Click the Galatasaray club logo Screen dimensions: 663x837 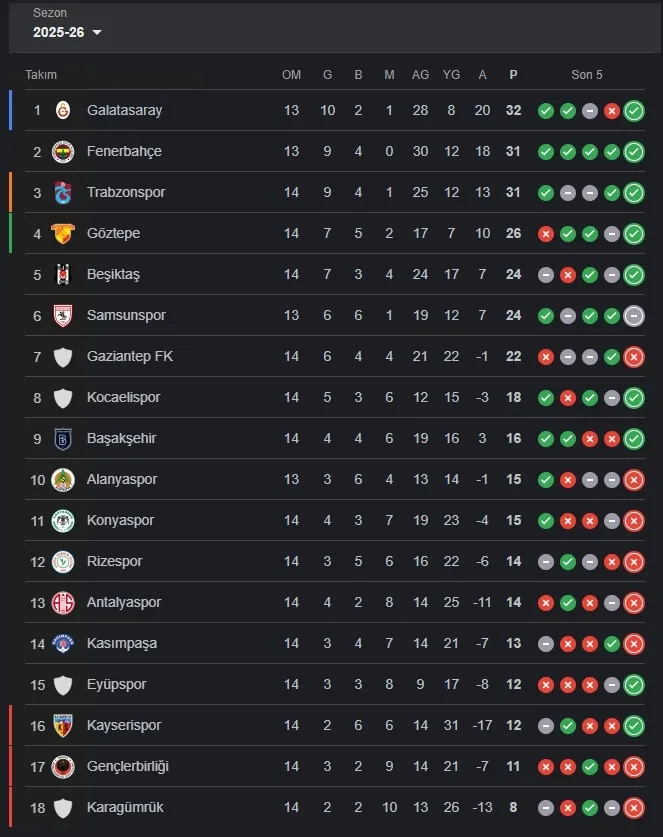pyautogui.click(x=63, y=110)
